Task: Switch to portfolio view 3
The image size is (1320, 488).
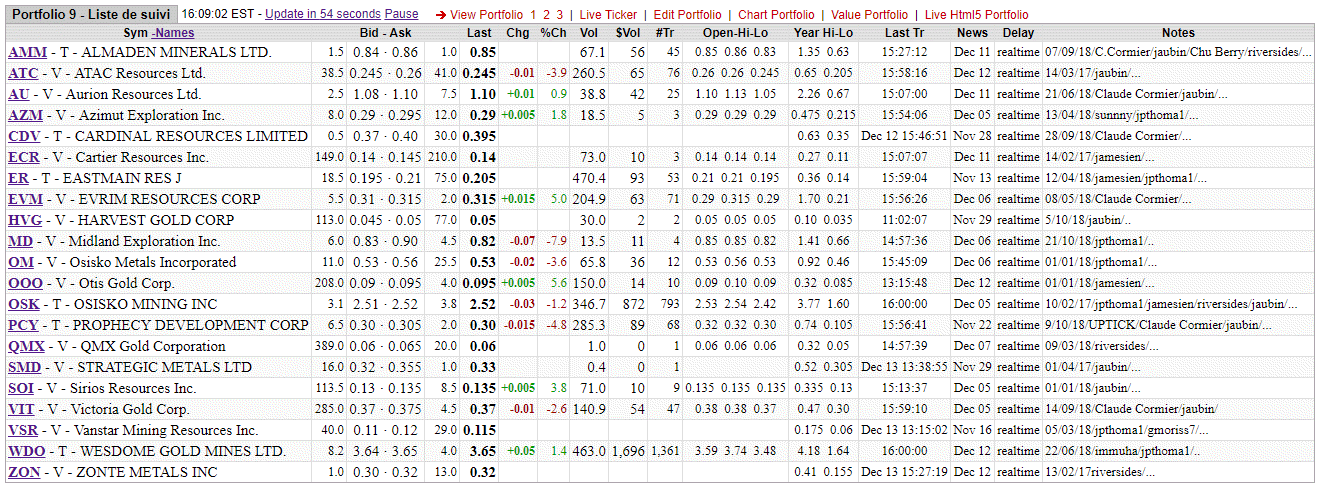Action: [560, 15]
